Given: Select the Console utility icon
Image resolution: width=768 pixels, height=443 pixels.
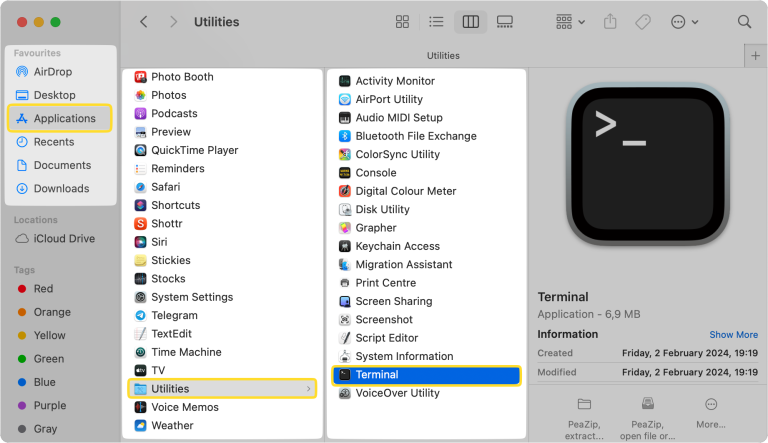Looking at the screenshot, I should pyautogui.click(x=345, y=172).
